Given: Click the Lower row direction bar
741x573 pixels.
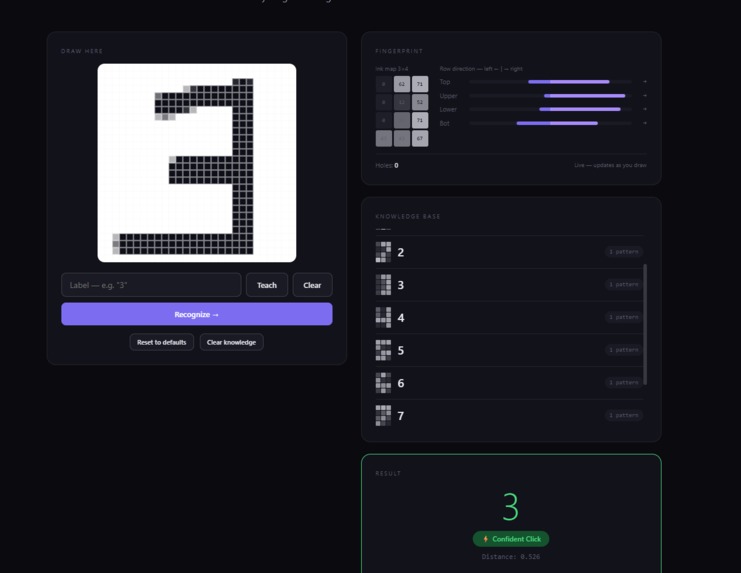Looking at the screenshot, I should click(550, 109).
